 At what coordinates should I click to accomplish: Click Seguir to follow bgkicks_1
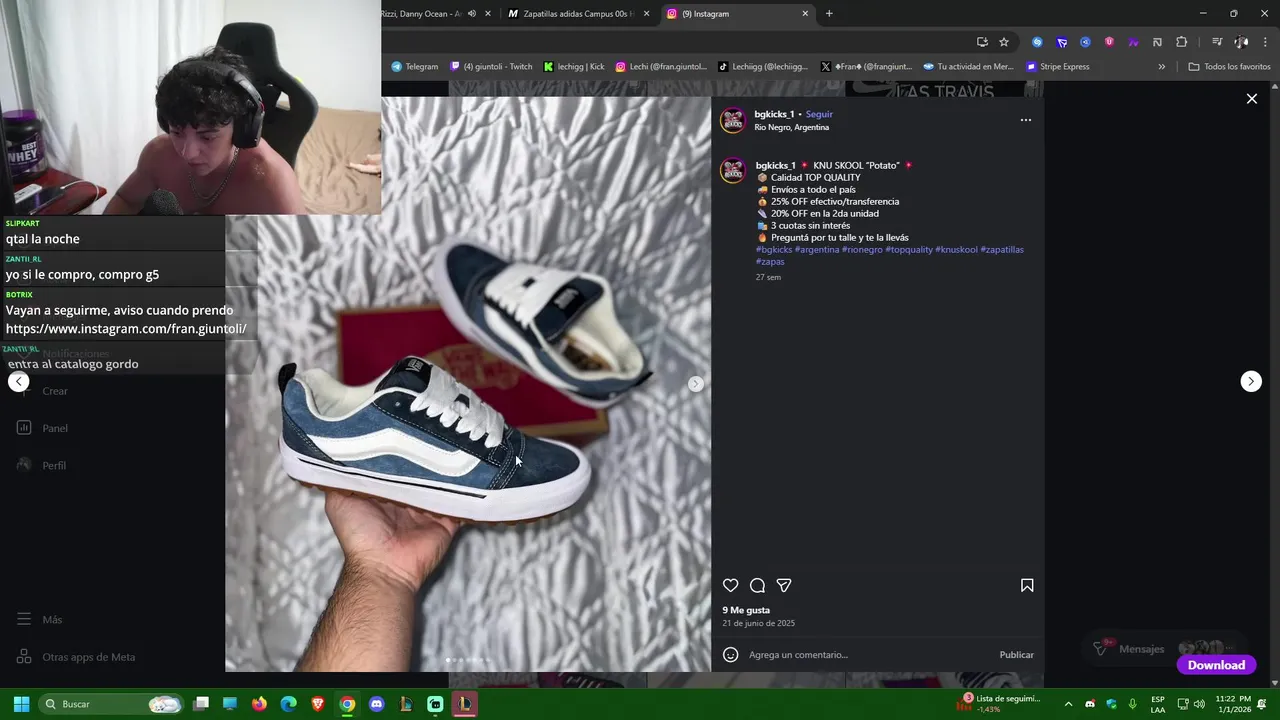pyautogui.click(x=819, y=114)
